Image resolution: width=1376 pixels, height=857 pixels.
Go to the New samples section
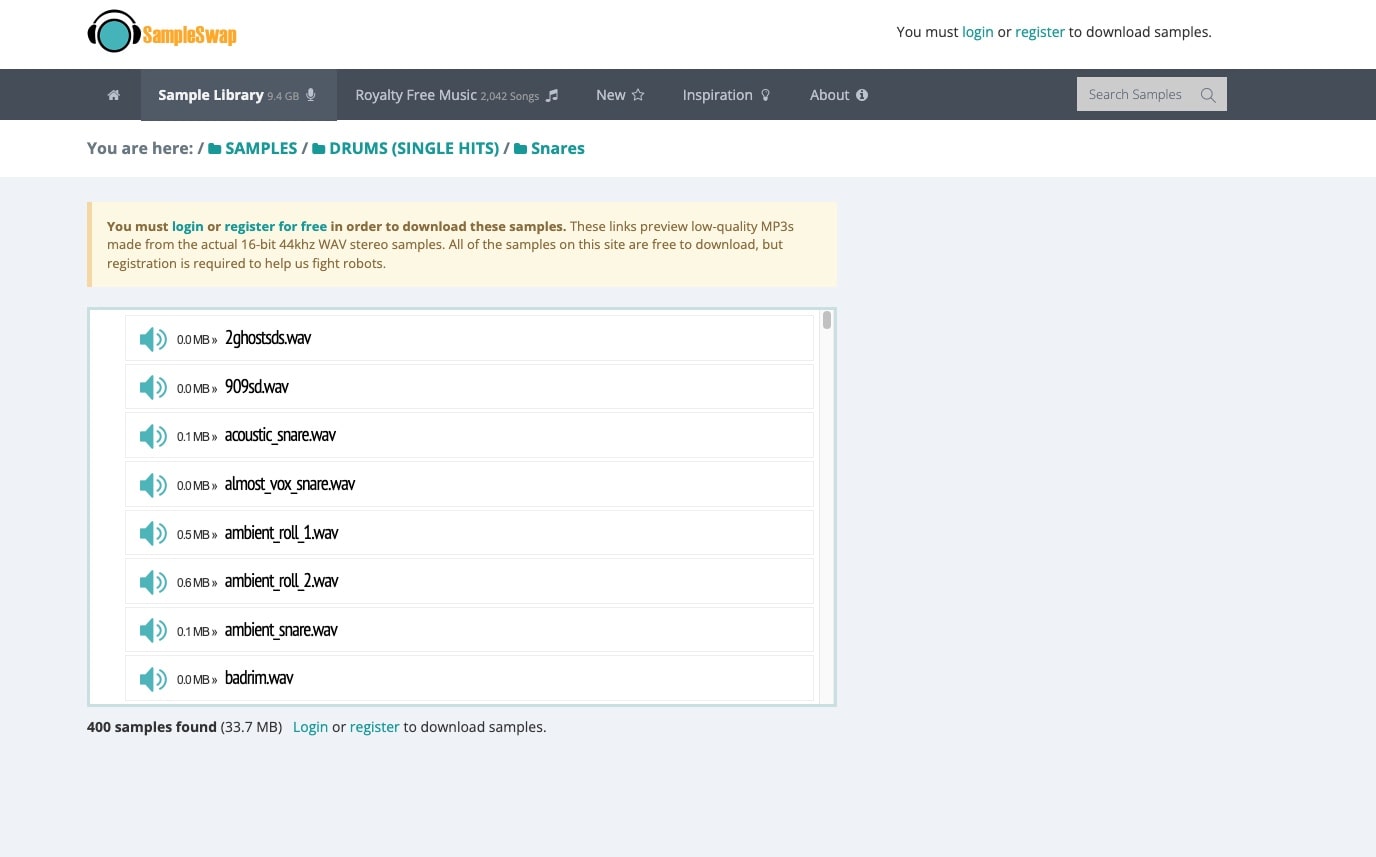tap(620, 95)
